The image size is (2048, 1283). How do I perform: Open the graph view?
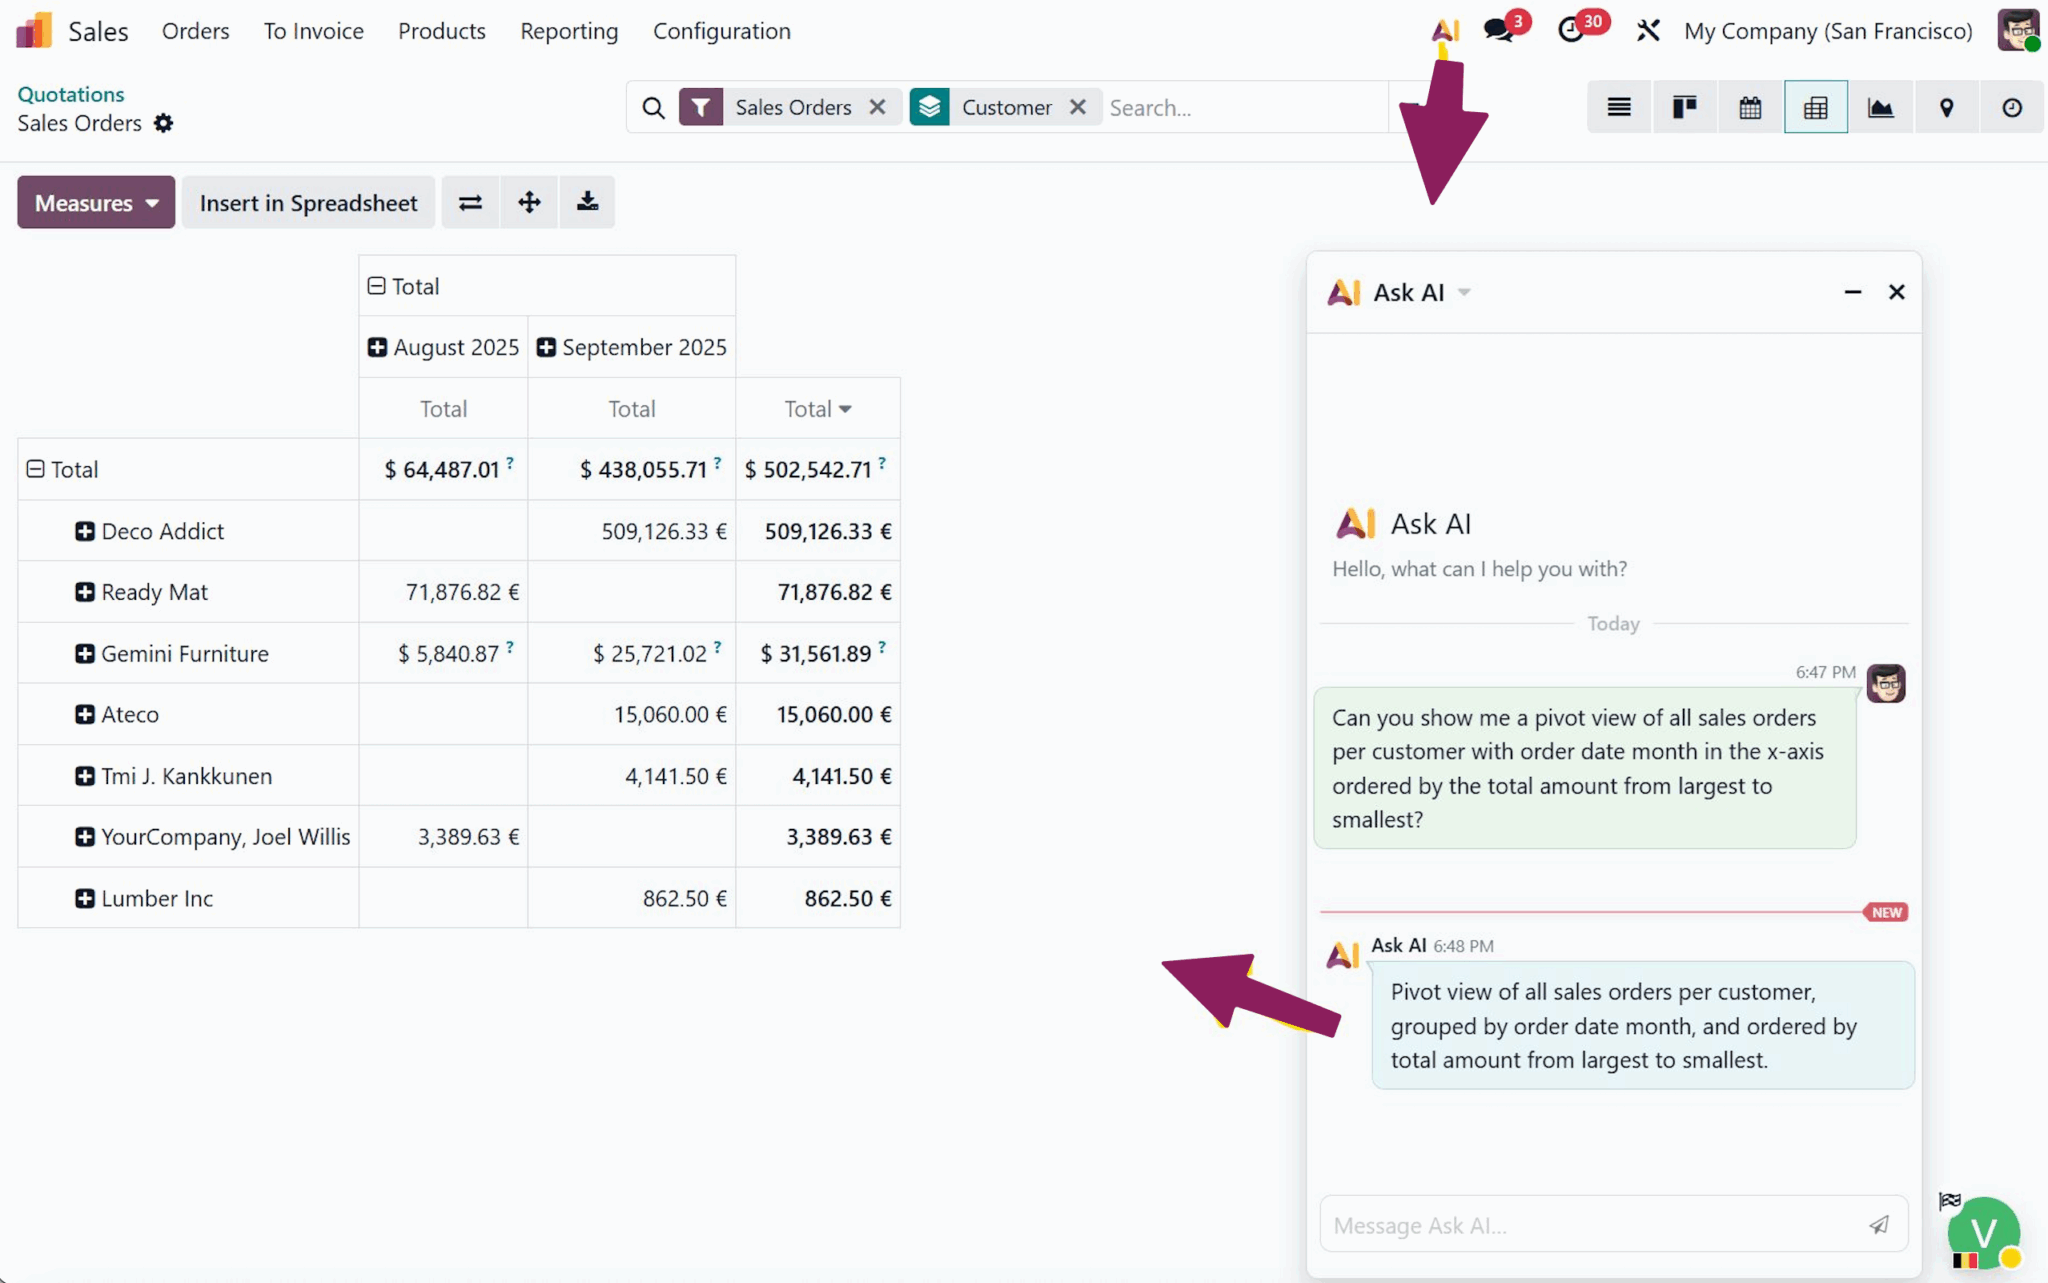(x=1880, y=107)
